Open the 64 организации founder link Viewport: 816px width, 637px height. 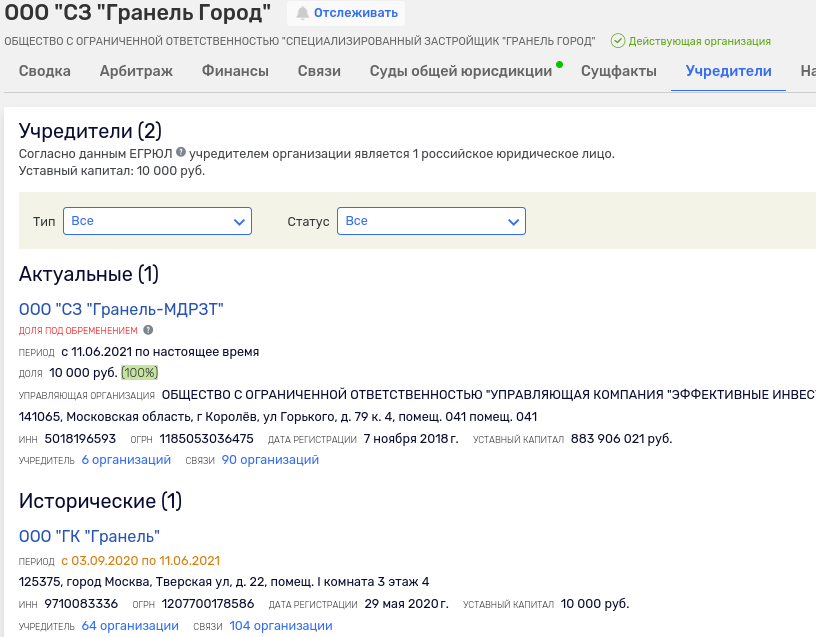tap(130, 626)
